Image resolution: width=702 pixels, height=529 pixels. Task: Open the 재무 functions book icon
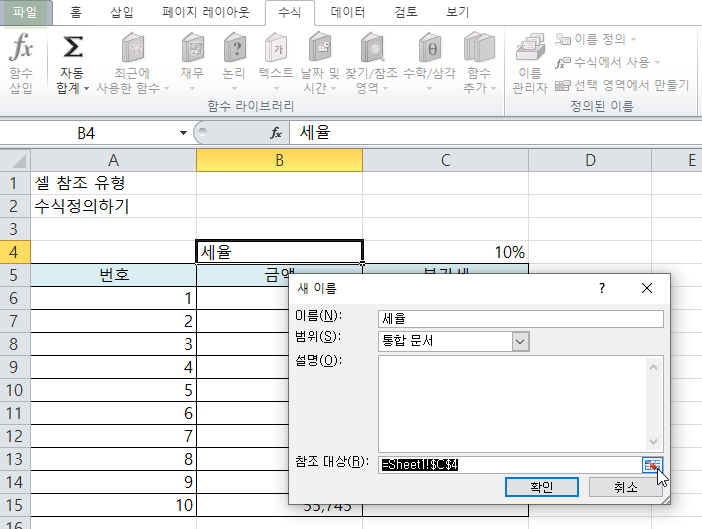pyautogui.click(x=193, y=47)
